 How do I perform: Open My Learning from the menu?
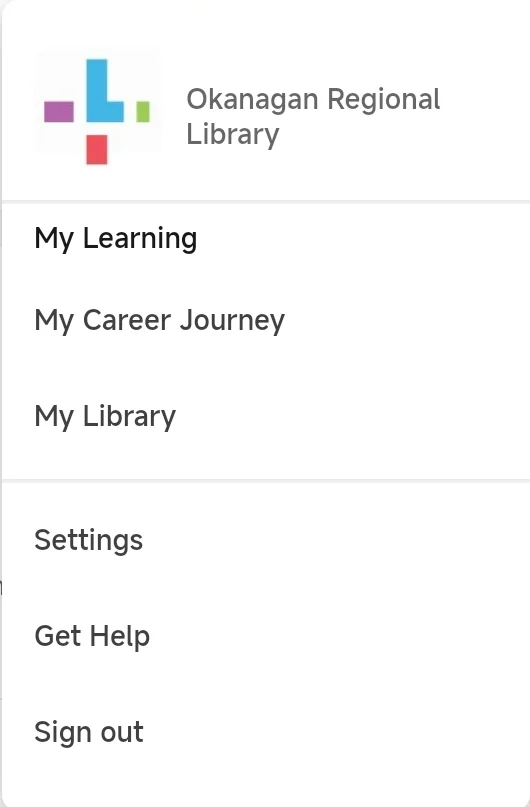click(x=116, y=238)
